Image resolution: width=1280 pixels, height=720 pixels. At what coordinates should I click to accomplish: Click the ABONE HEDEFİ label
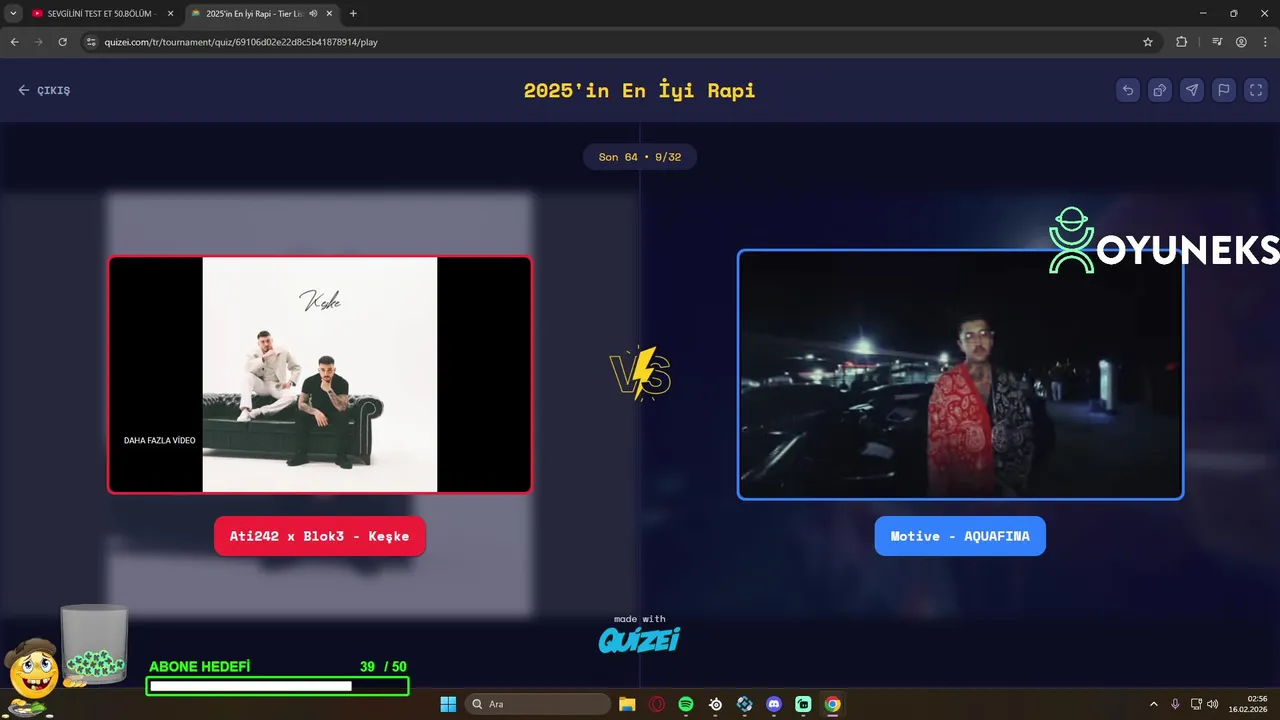200,667
